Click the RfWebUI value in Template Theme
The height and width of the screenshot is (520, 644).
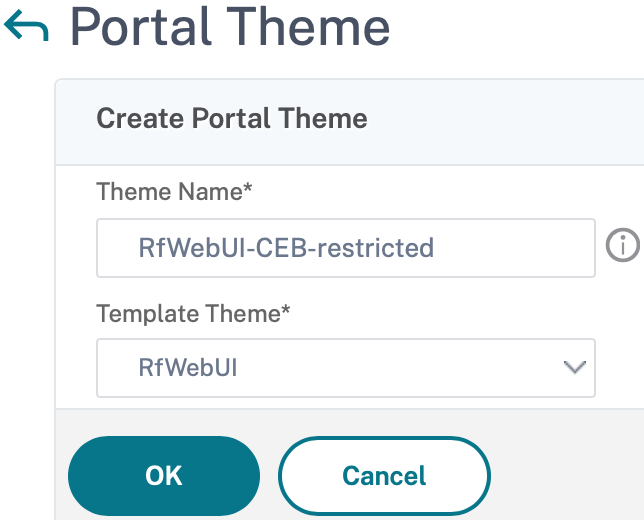tap(188, 367)
